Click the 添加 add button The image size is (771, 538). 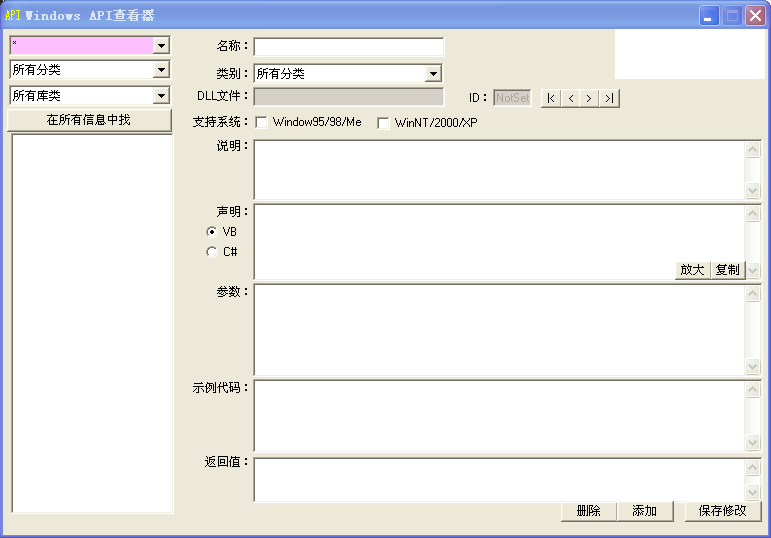645,511
